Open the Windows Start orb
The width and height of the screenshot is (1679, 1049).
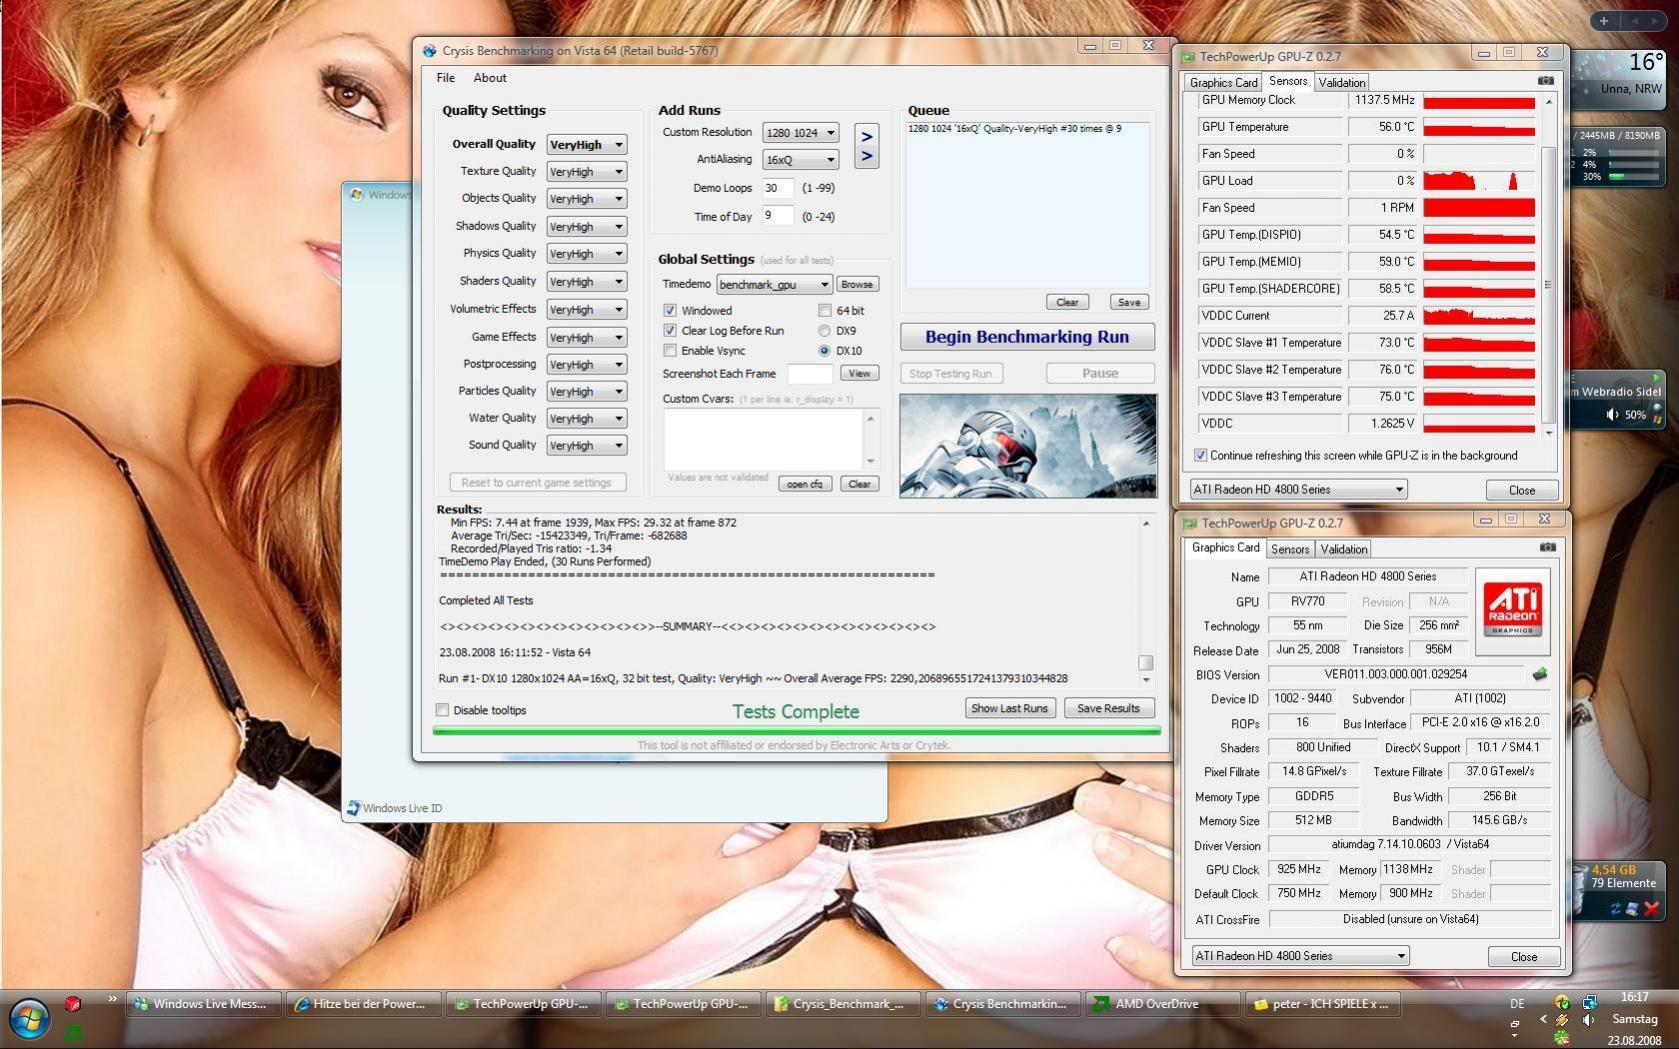click(29, 1019)
